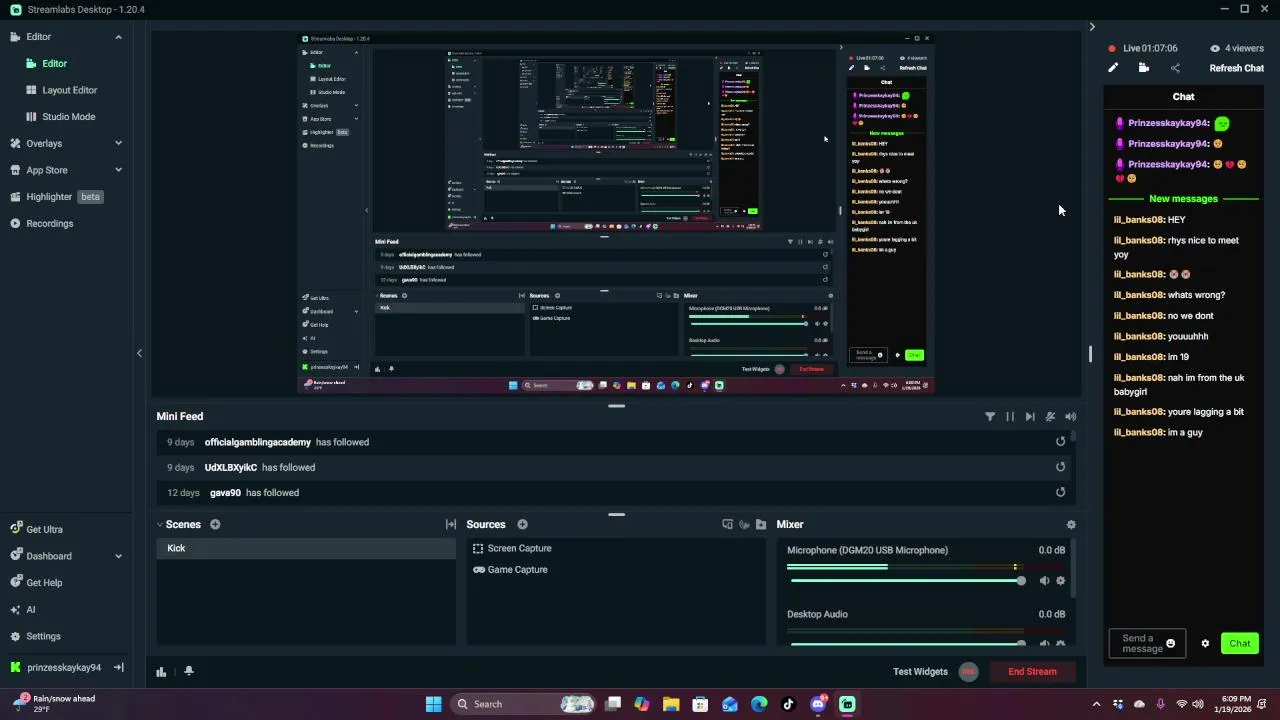This screenshot has height=720, width=1280.
Task: Mute the Microphone DGM20 USB channel
Action: [1044, 581]
